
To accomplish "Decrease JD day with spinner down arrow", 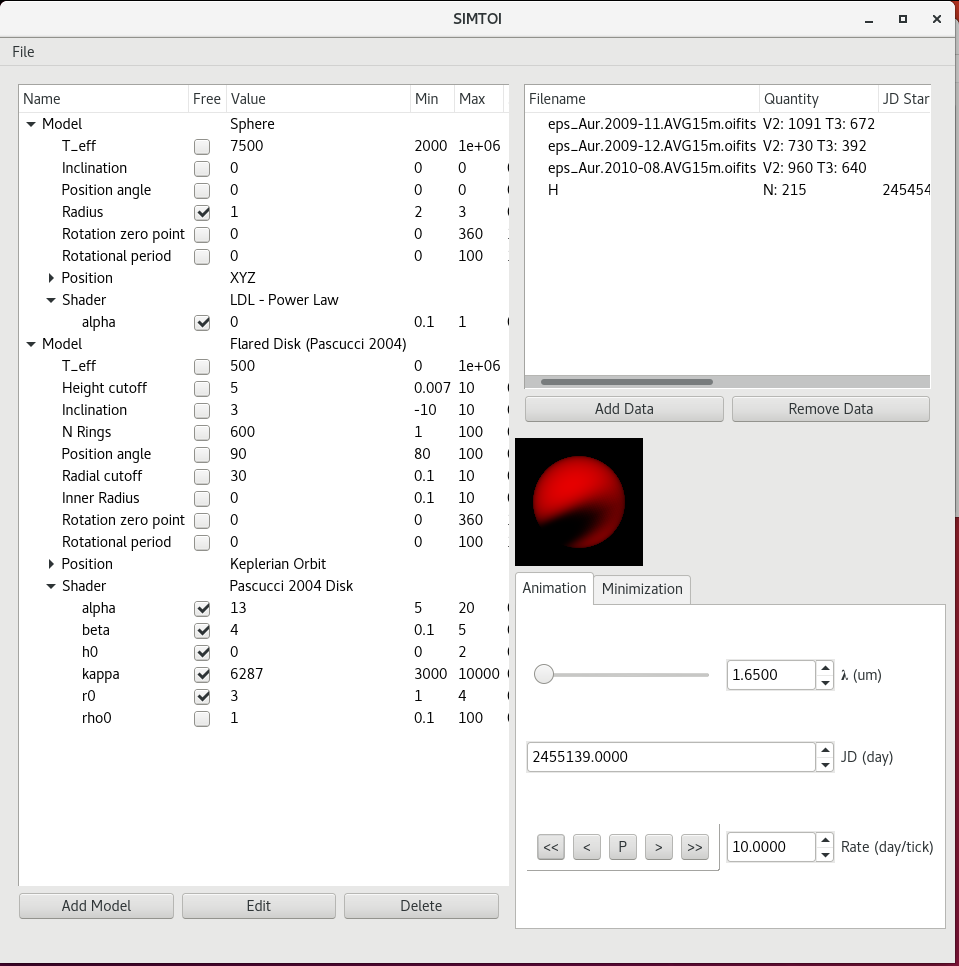I will tap(825, 764).
